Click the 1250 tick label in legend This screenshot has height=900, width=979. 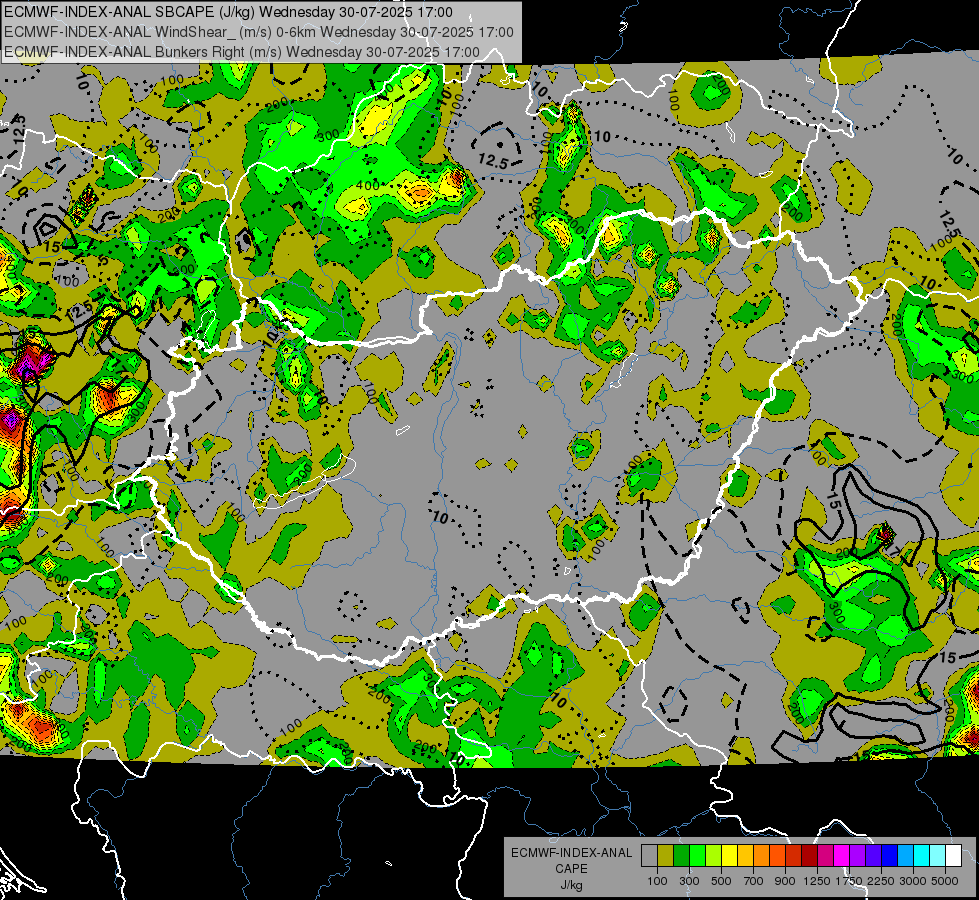coord(817,881)
